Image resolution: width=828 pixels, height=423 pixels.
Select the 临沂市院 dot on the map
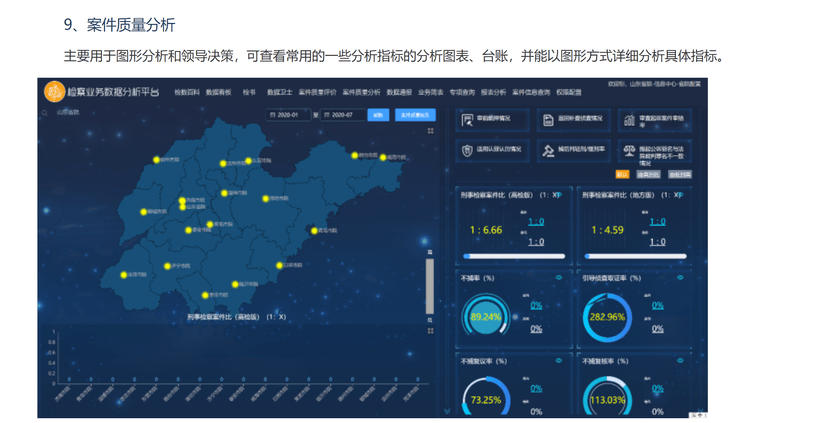point(235,284)
